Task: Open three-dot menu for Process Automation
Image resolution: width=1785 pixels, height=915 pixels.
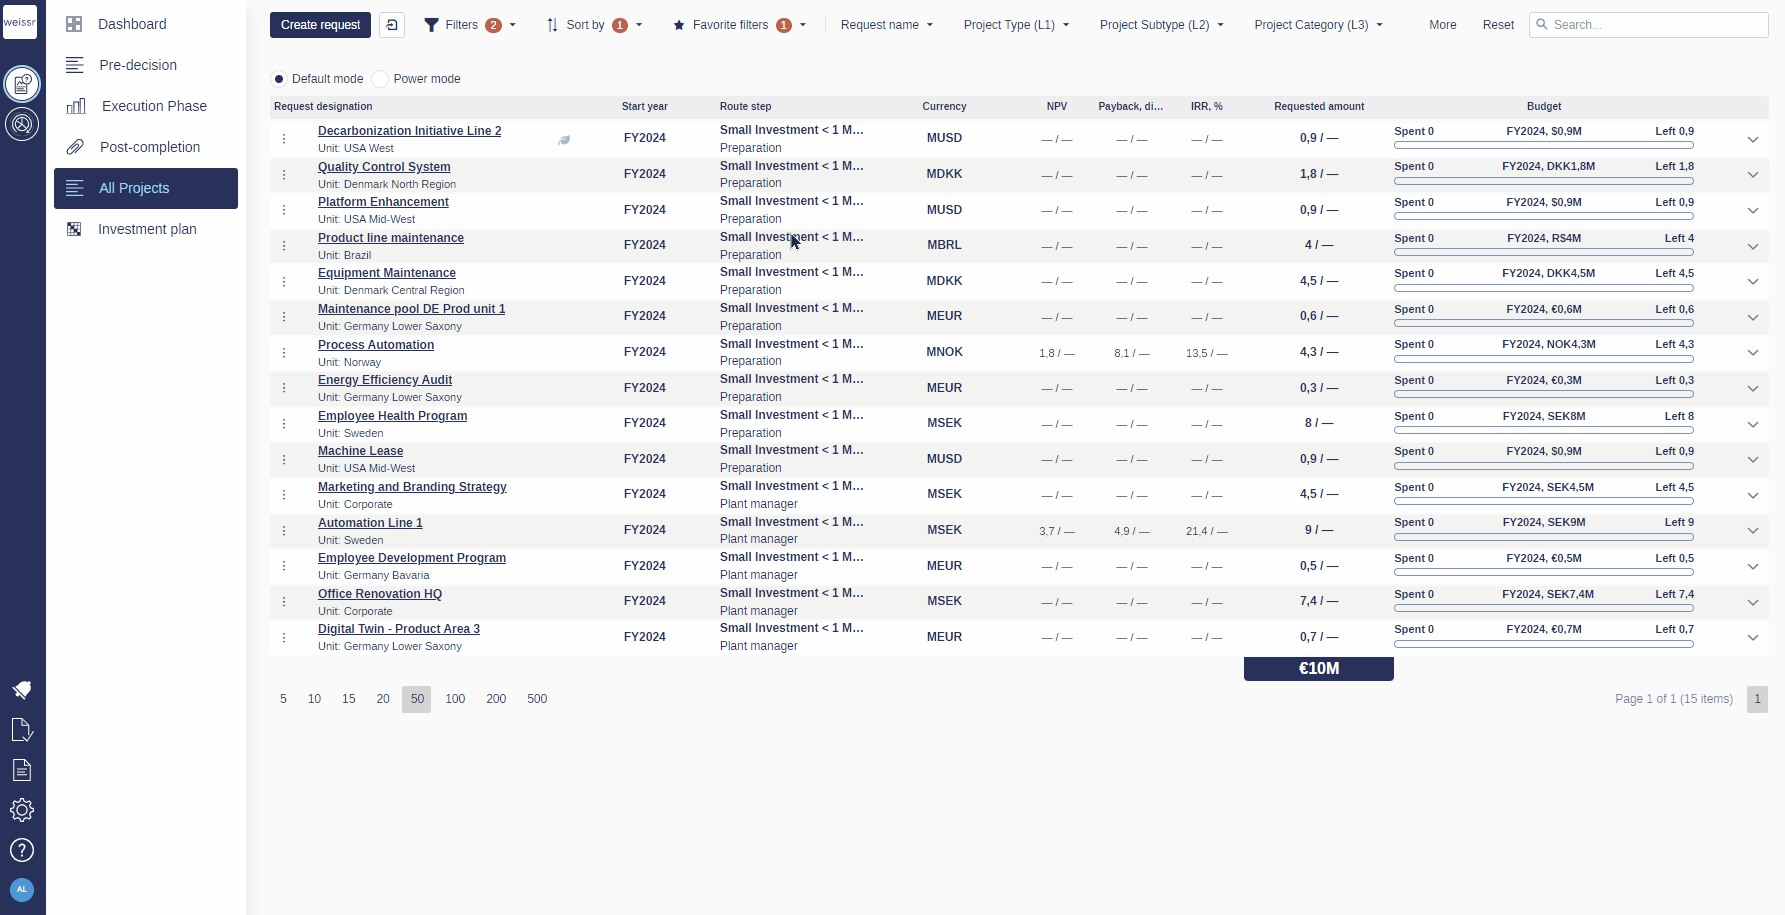Action: point(284,352)
